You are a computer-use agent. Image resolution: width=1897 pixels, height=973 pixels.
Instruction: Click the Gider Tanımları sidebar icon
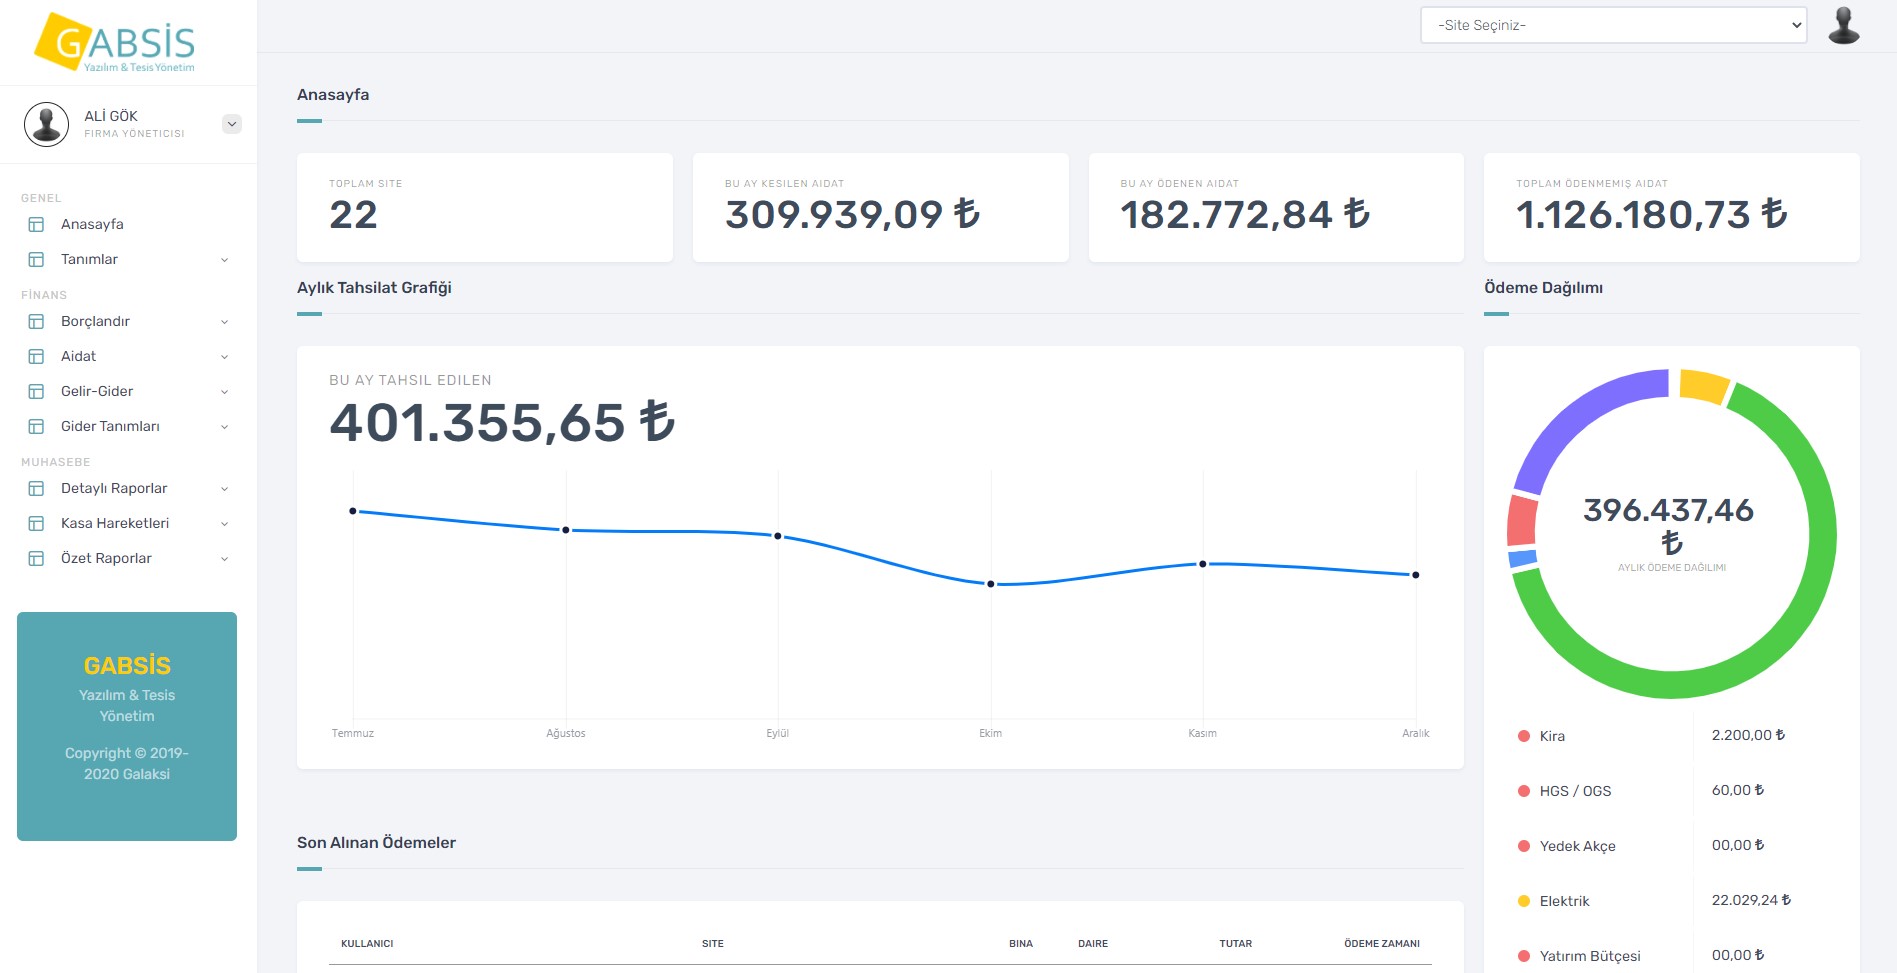[x=36, y=426]
